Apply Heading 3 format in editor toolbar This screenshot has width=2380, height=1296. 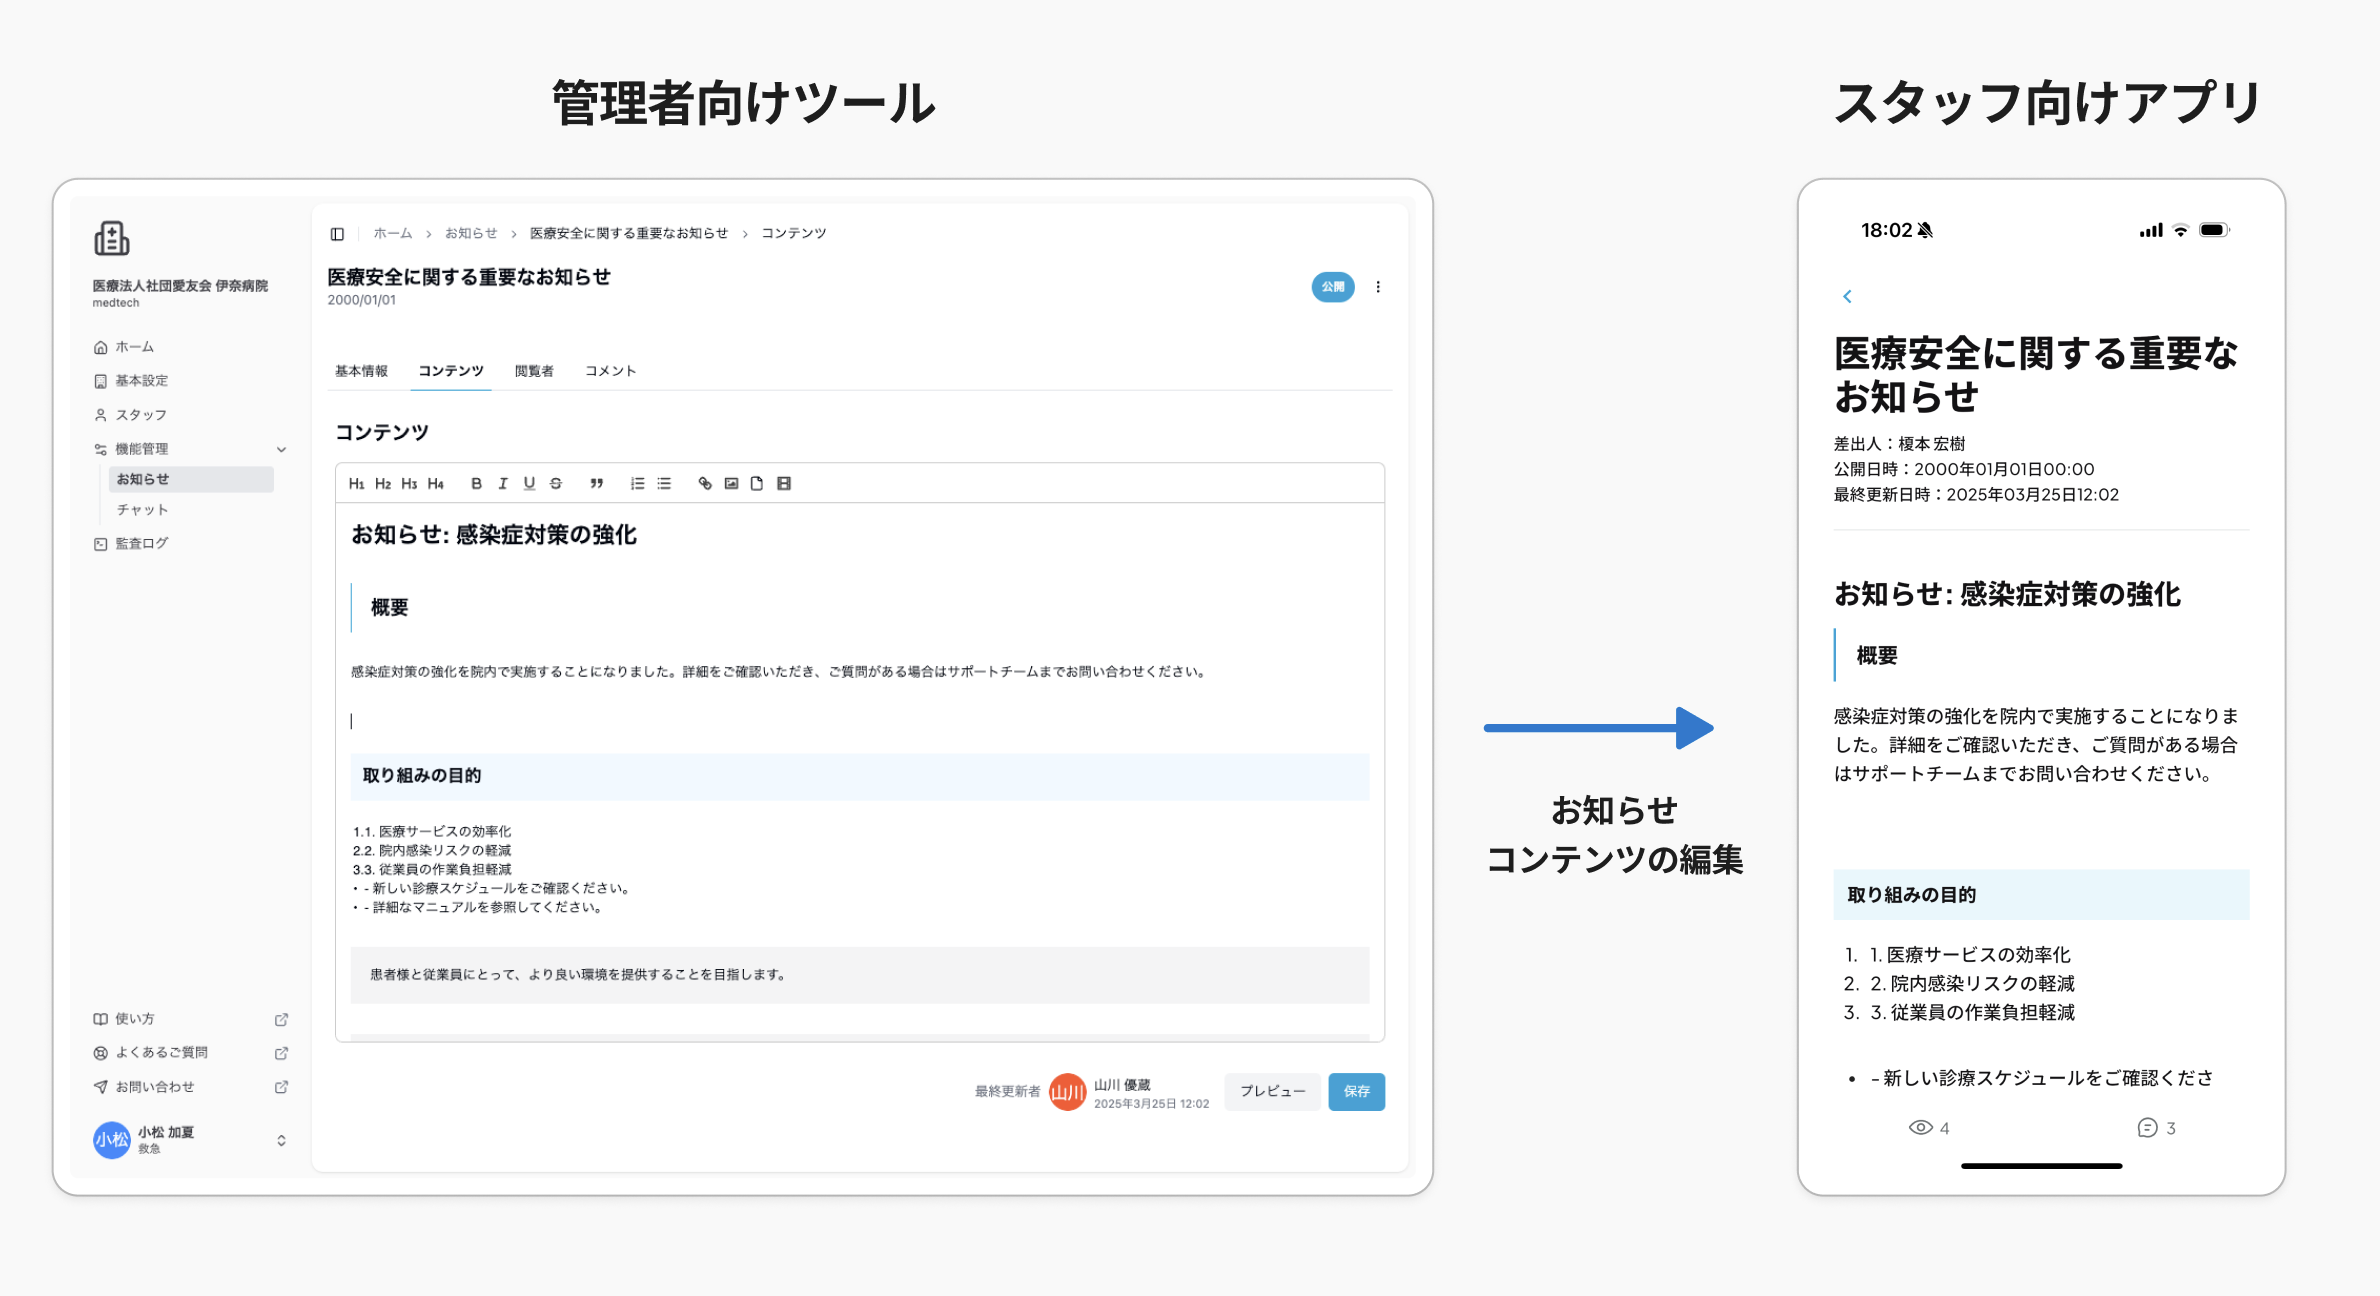pos(409,484)
